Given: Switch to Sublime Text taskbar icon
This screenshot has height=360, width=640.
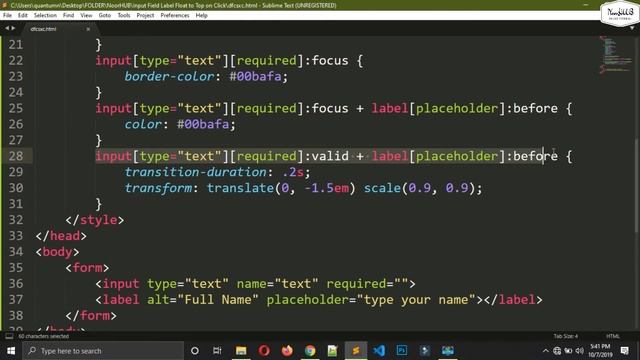Looking at the screenshot, I should click(356, 351).
